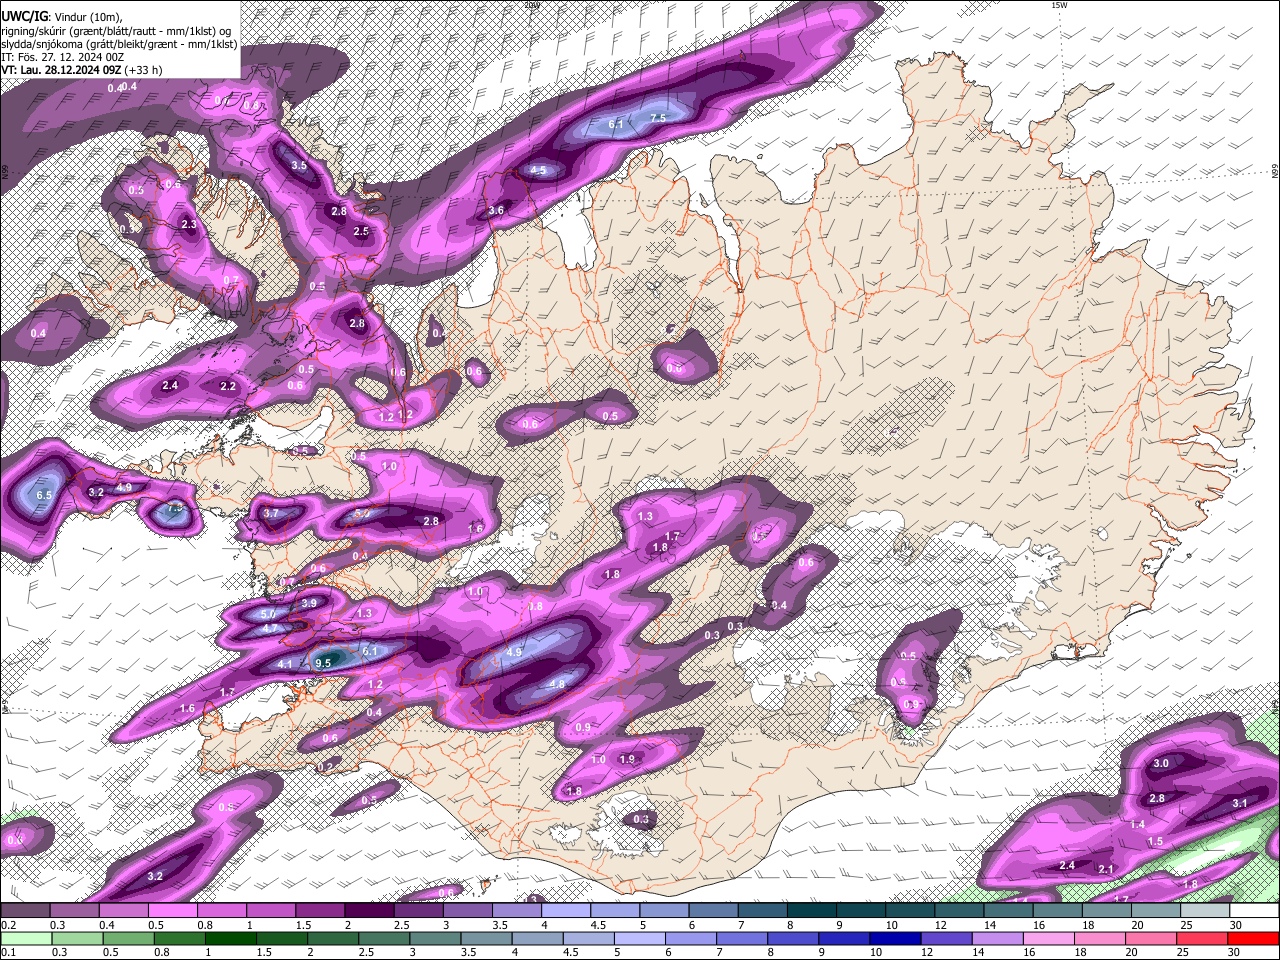Select upper legend dark teal swatch labeled 9
Screen dimensions: 1280x960
[861, 911]
